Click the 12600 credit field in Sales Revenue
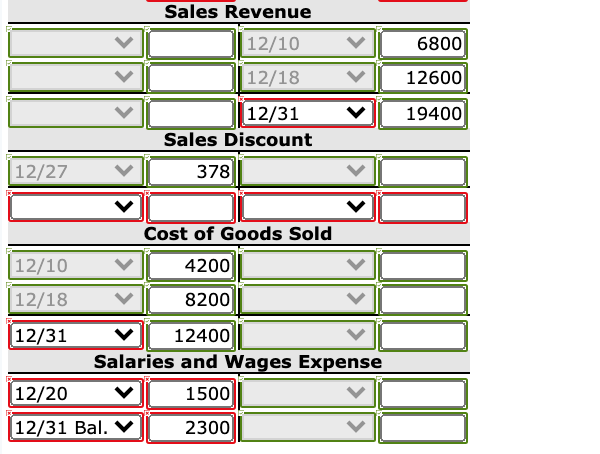The width and height of the screenshot is (600, 454). pos(423,78)
